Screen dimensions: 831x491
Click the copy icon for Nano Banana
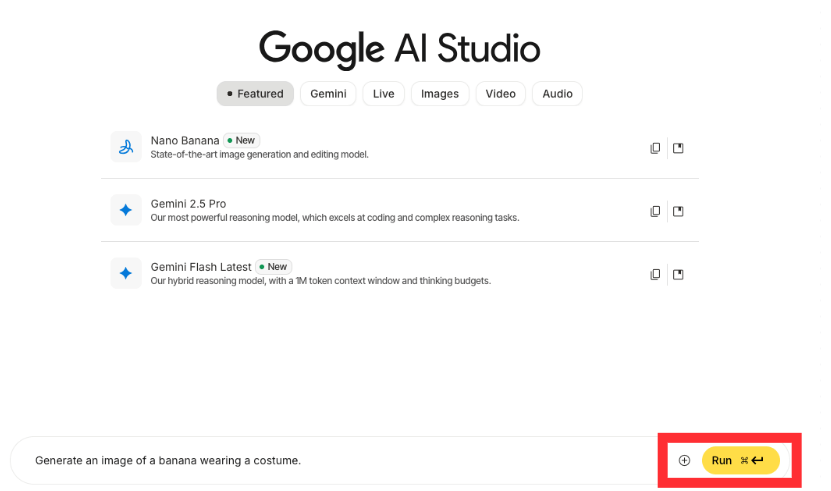click(x=655, y=148)
